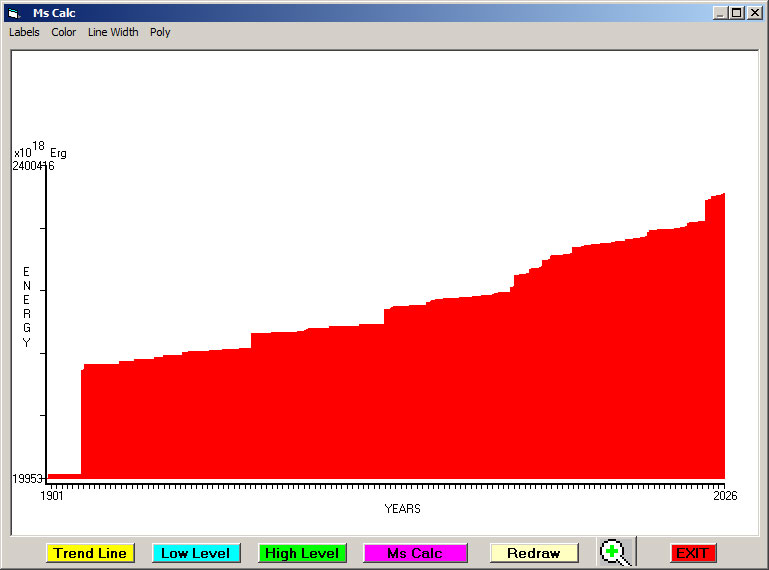Click the YEARS axis title
769x570 pixels.
[402, 509]
